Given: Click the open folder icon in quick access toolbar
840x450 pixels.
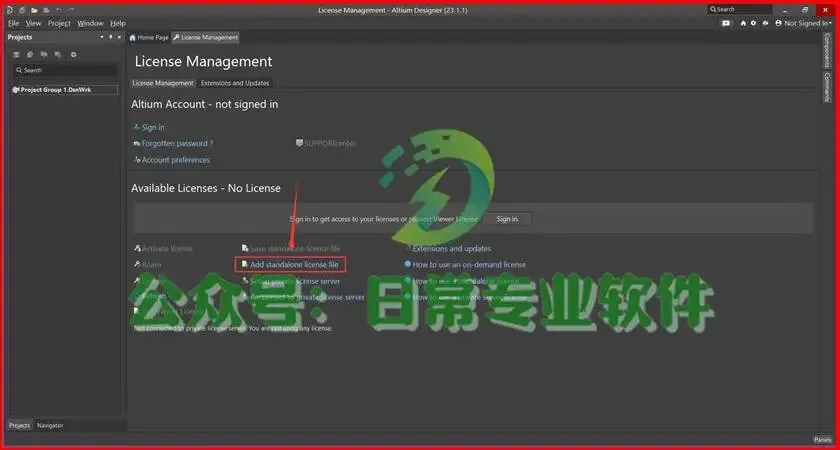Looking at the screenshot, I should pos(34,10).
